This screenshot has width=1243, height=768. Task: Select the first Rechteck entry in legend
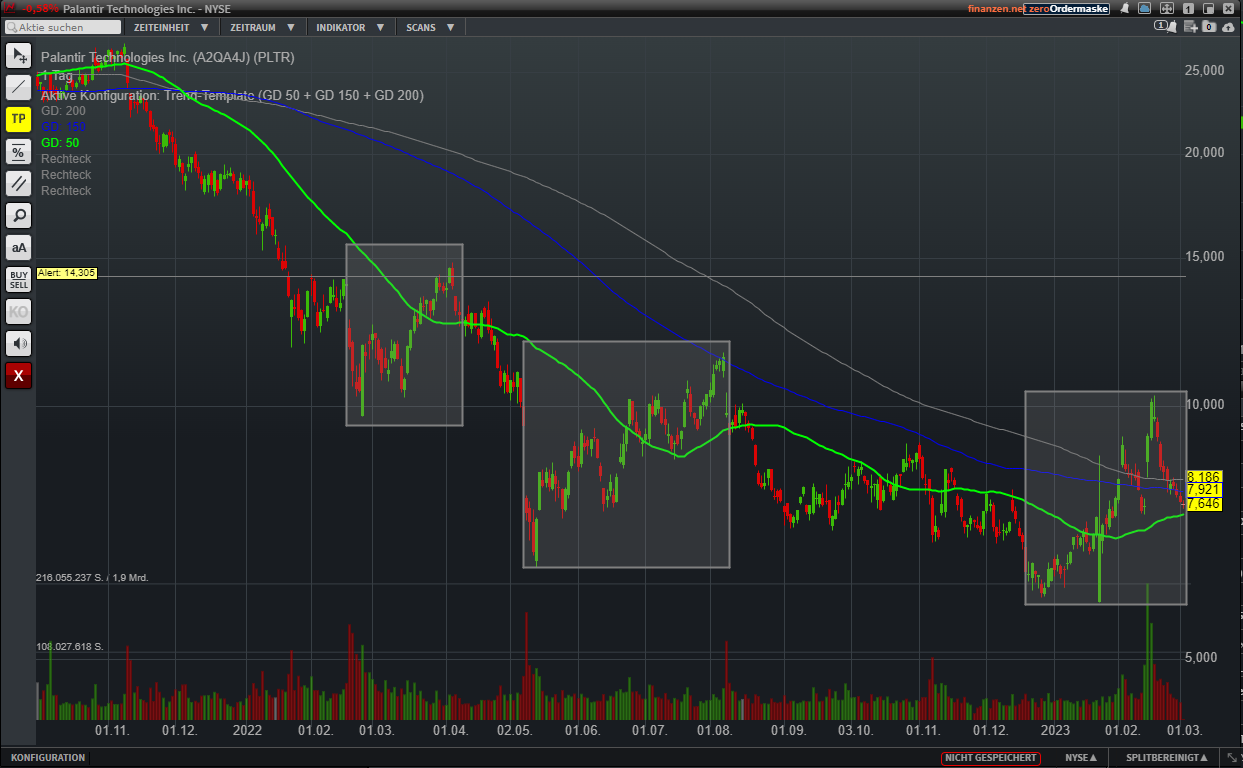[x=66, y=159]
